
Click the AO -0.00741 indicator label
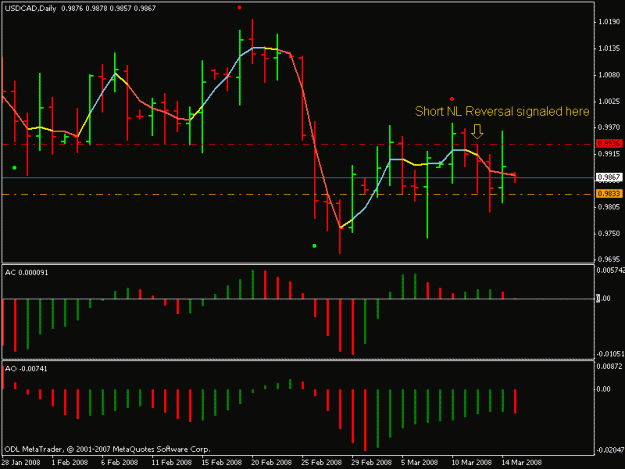click(26, 369)
